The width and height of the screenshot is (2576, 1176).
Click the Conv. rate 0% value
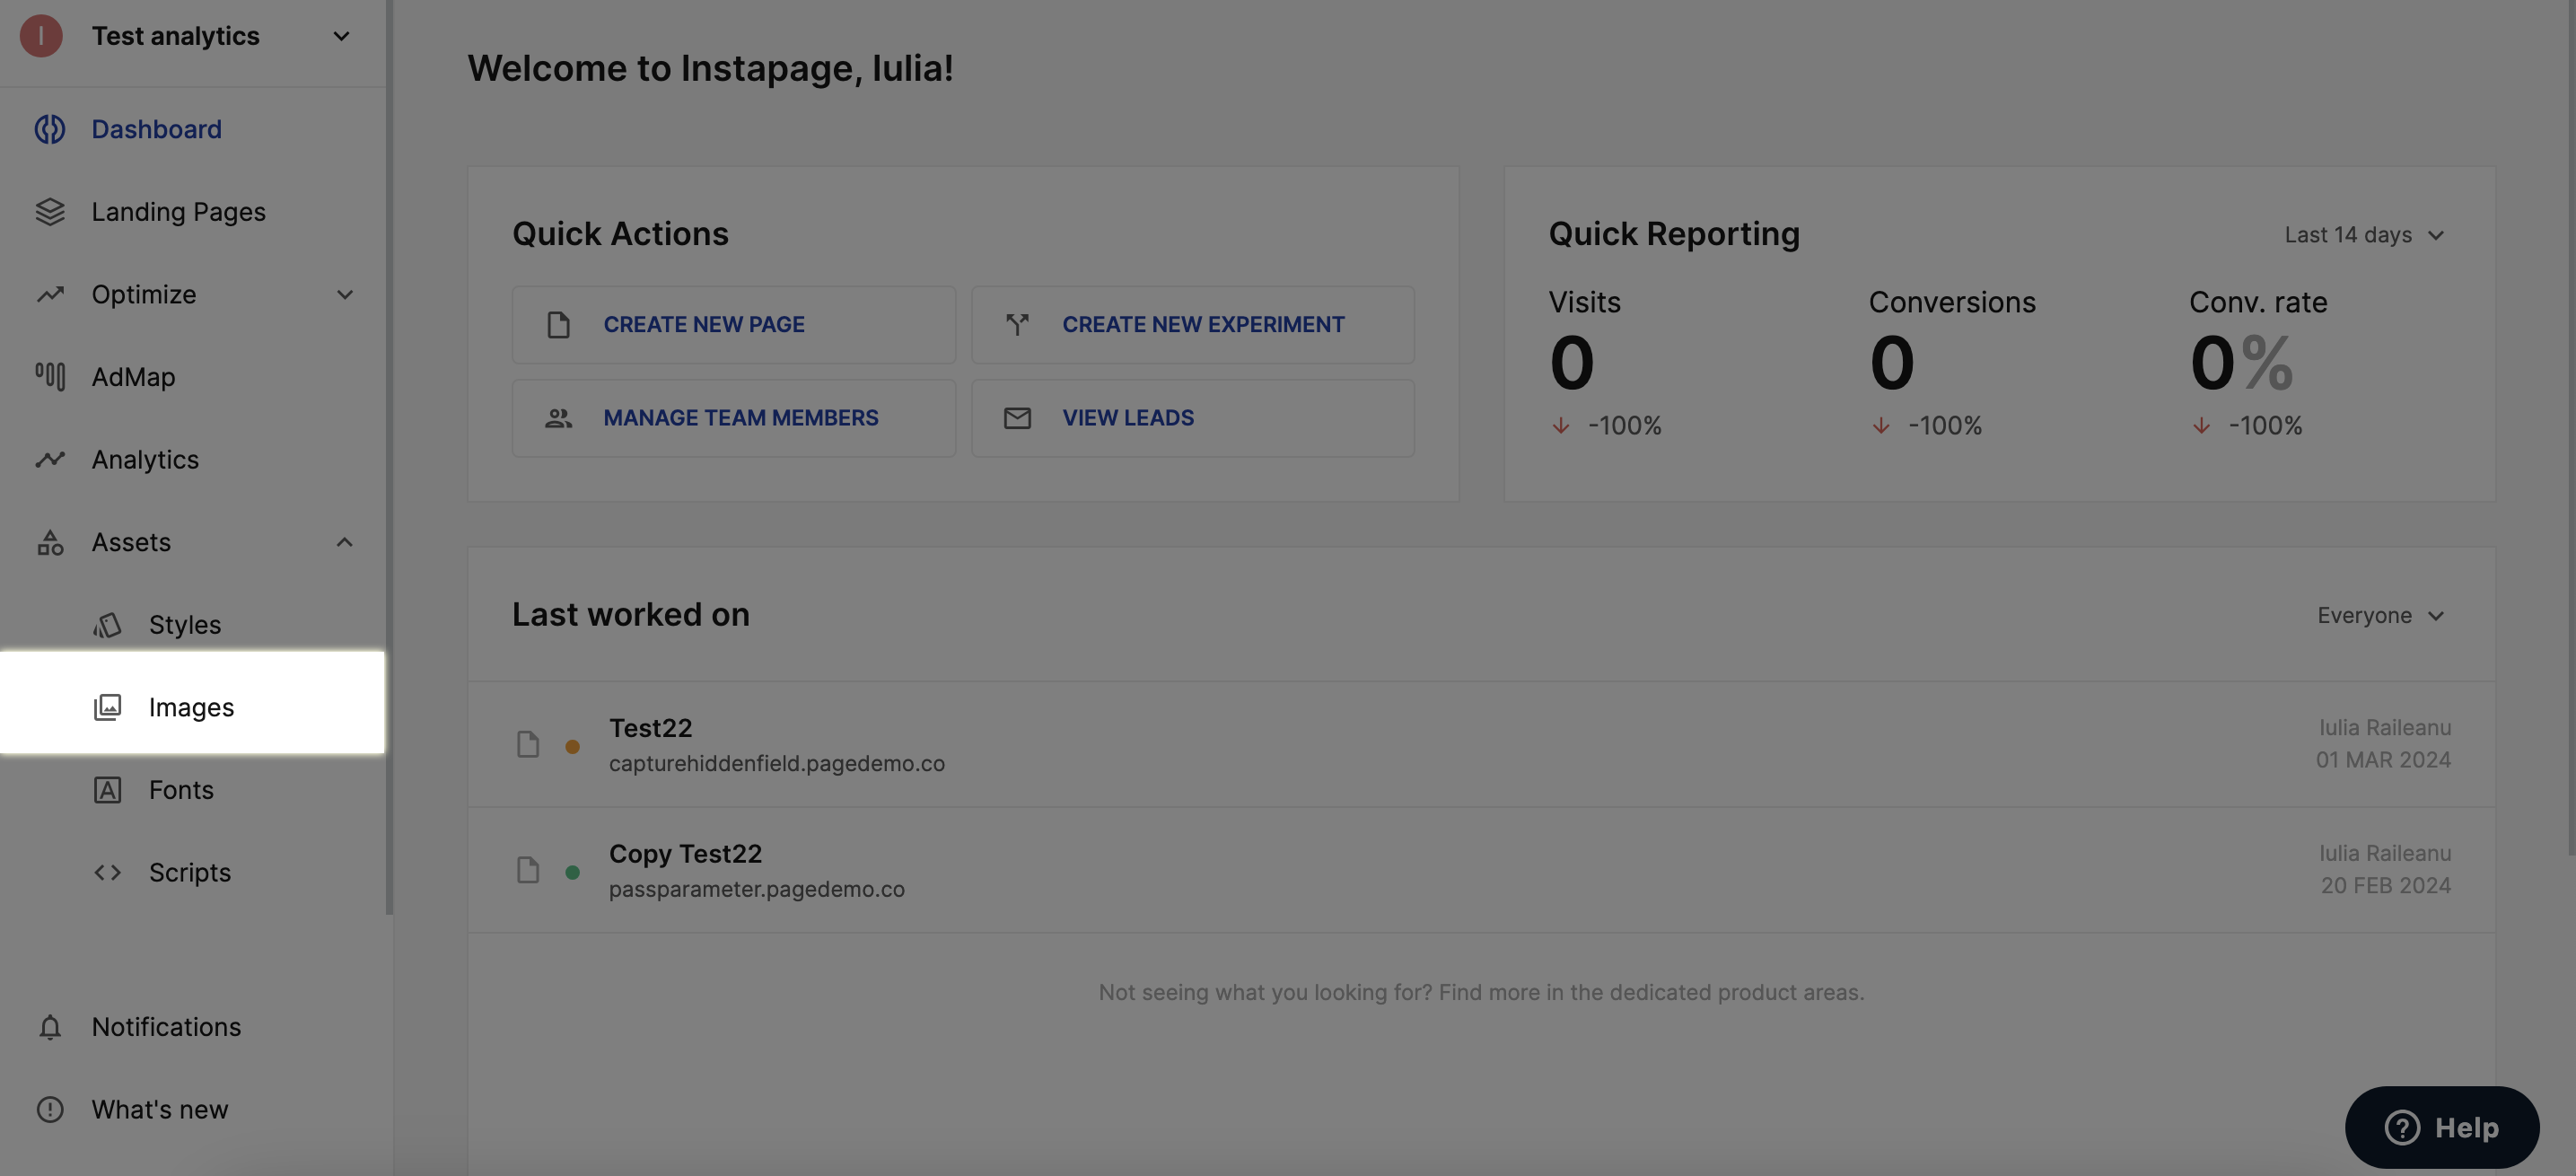coord(2241,362)
